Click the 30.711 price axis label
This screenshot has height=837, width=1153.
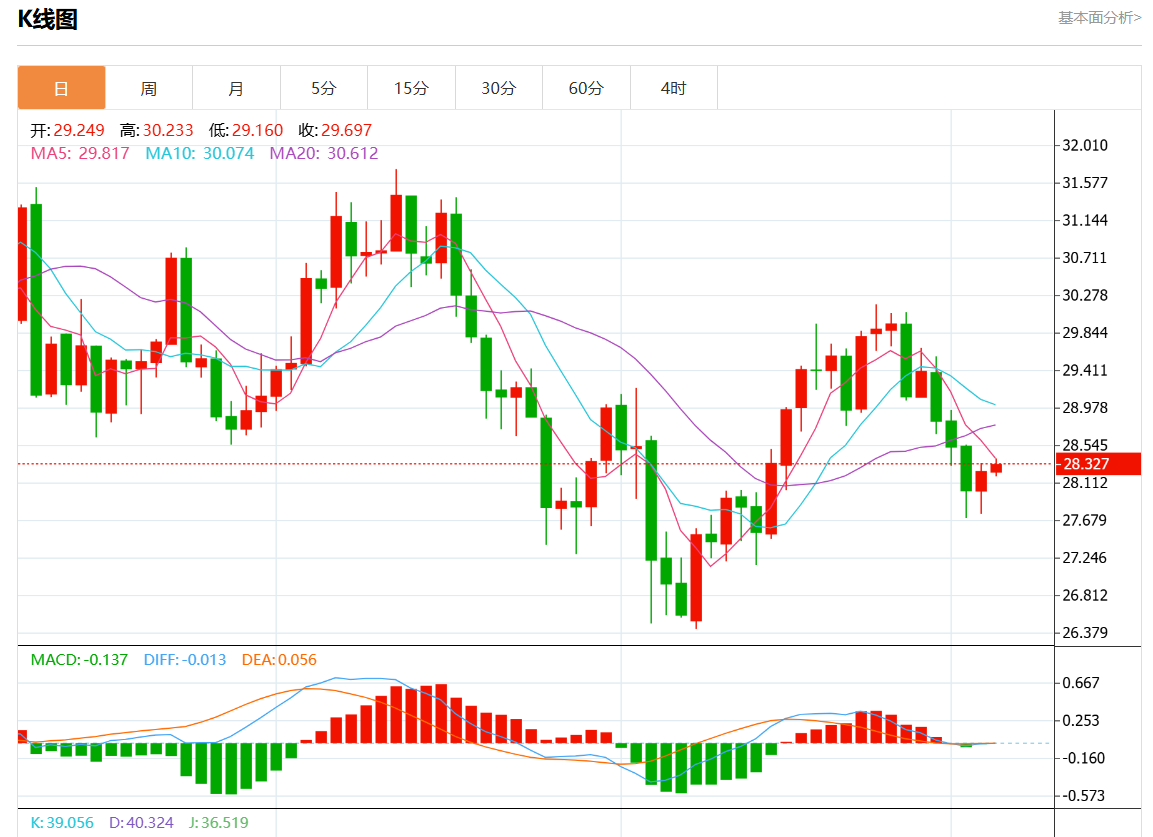tap(1085, 257)
